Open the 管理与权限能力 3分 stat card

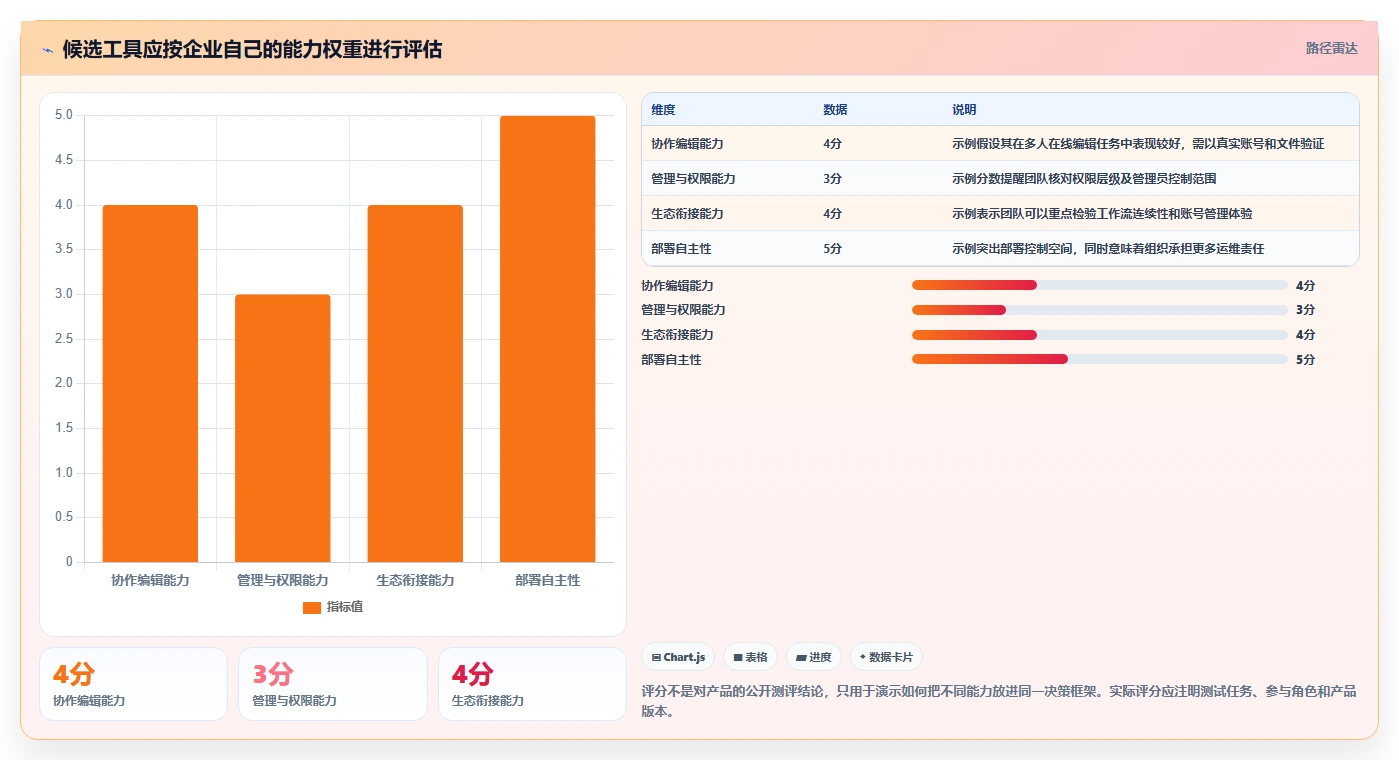tap(332, 684)
